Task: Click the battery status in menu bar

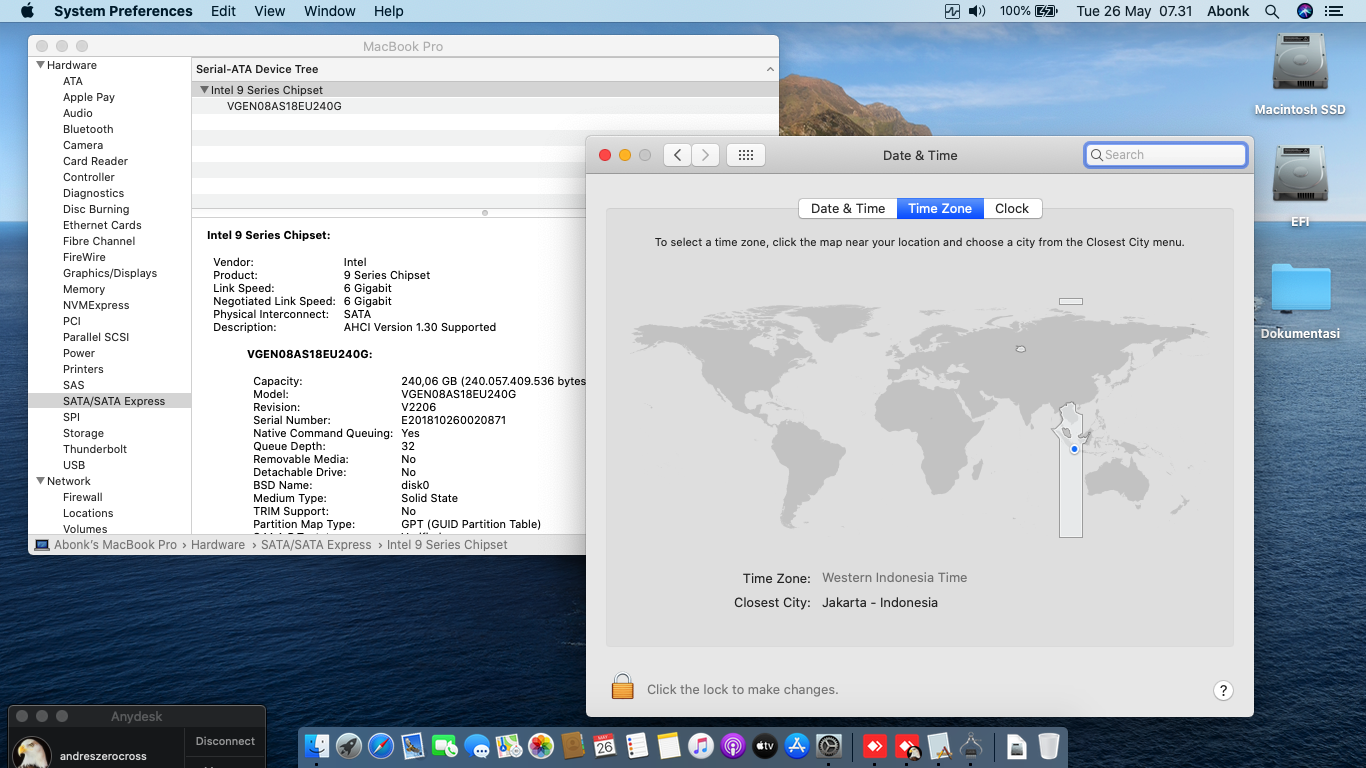Action: pos(1029,11)
